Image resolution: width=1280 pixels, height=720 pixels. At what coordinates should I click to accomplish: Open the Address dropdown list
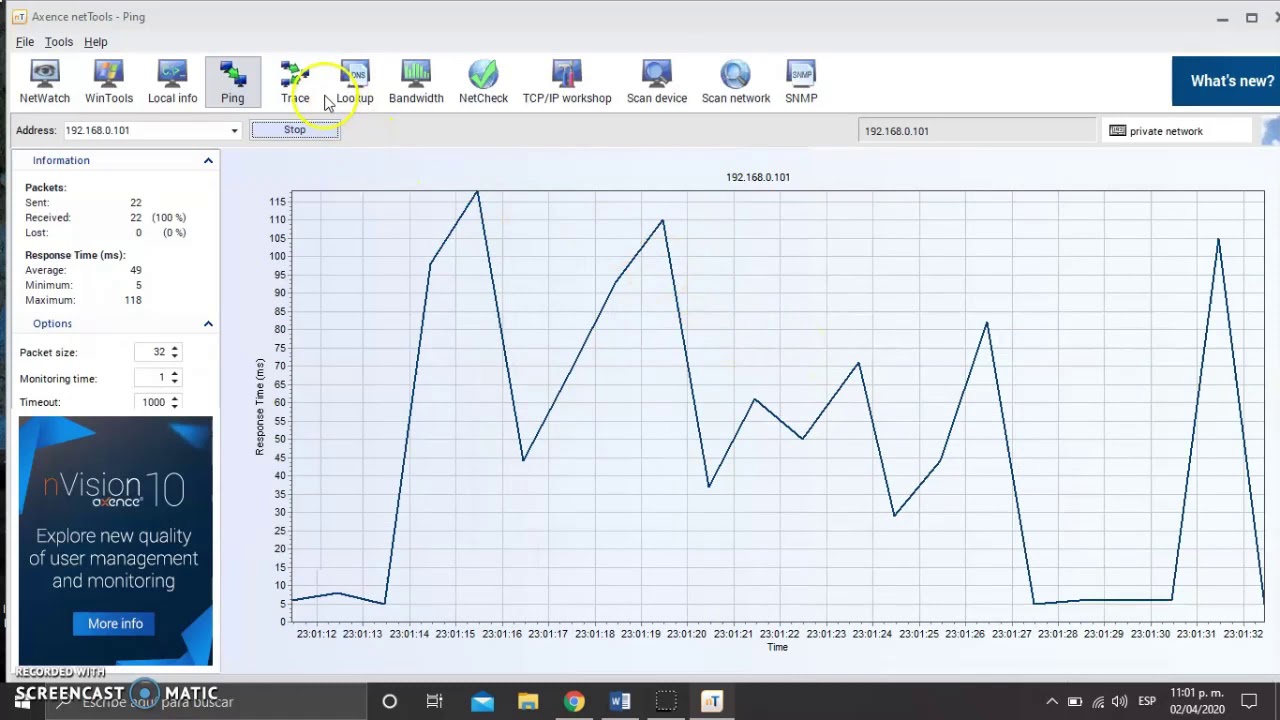tap(234, 131)
